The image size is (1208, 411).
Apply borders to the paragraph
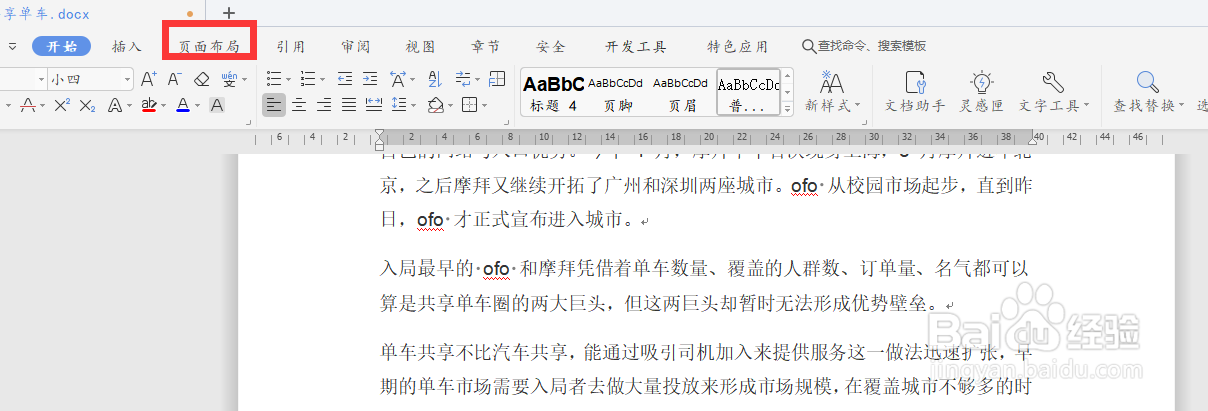469,105
